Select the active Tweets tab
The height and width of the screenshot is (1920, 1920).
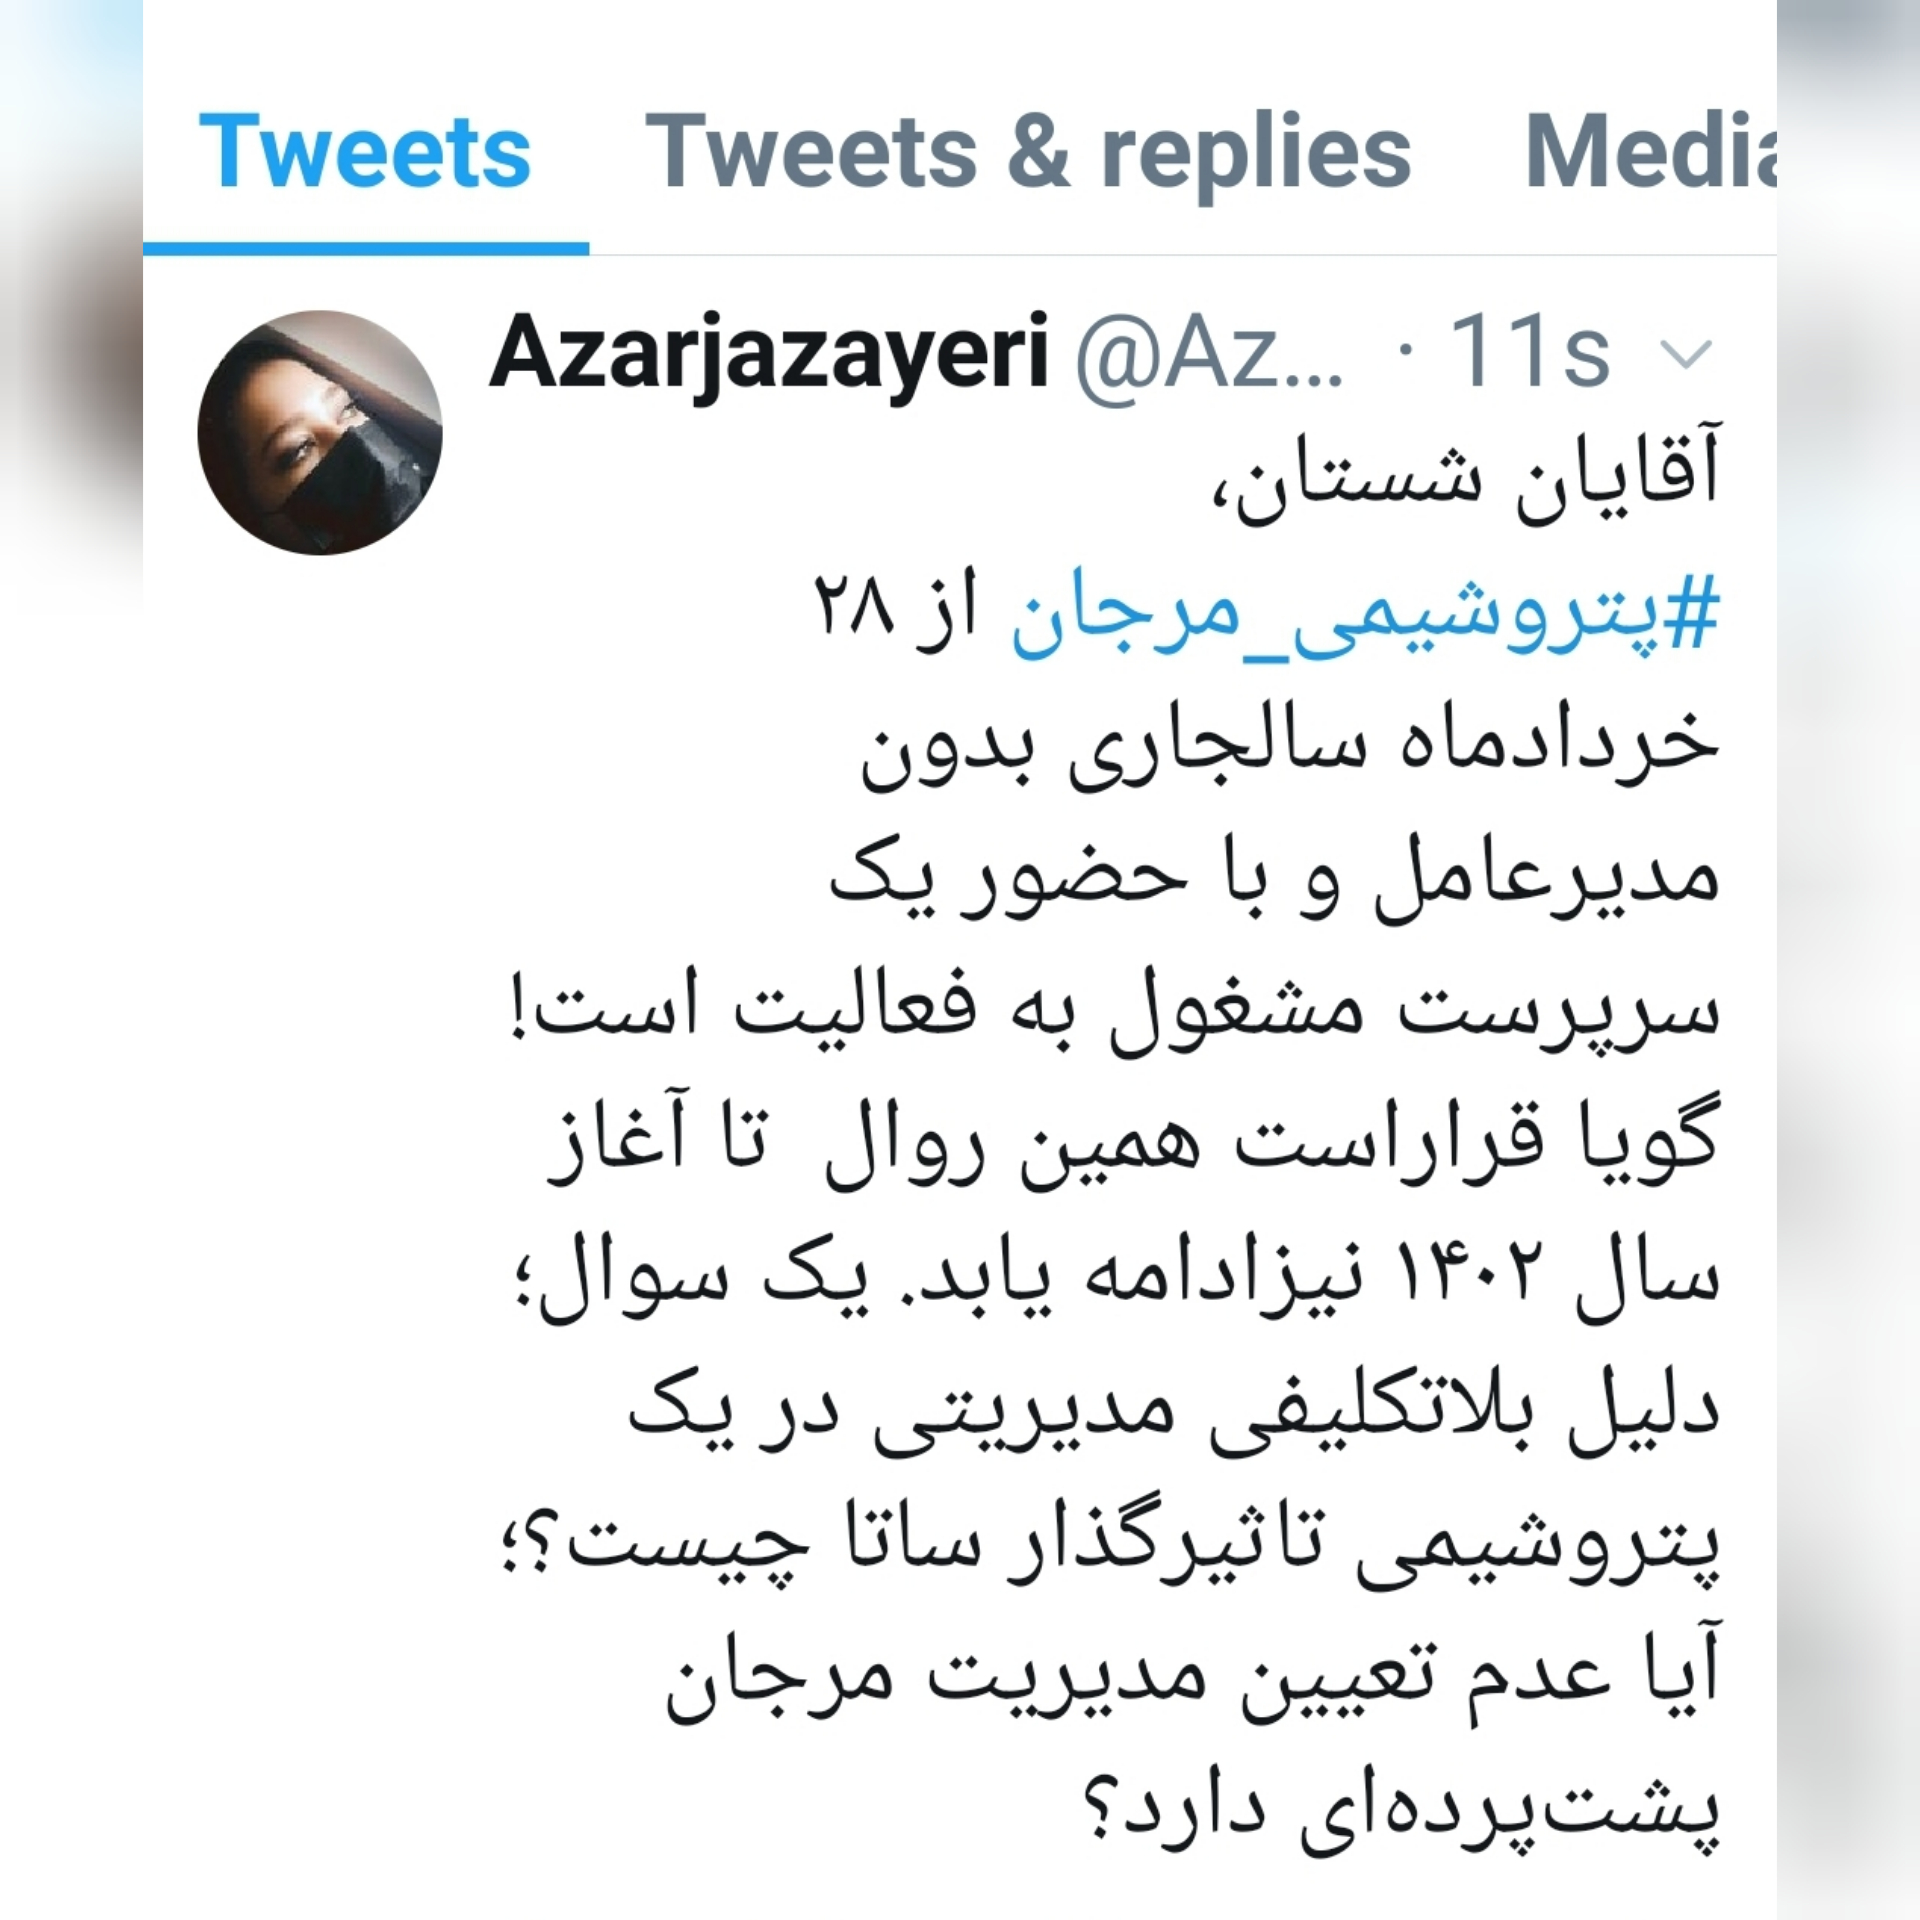tap(365, 150)
